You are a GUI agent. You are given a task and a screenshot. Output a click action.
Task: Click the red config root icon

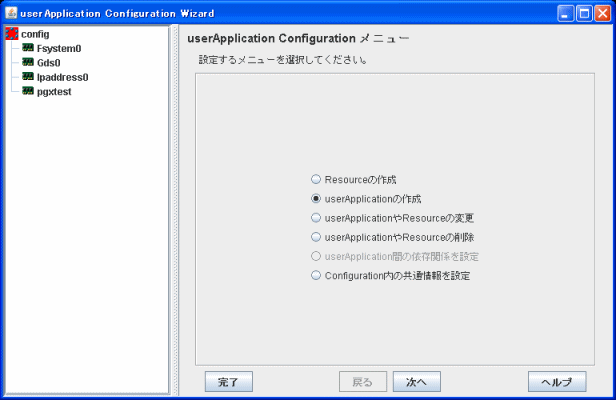coord(12,34)
